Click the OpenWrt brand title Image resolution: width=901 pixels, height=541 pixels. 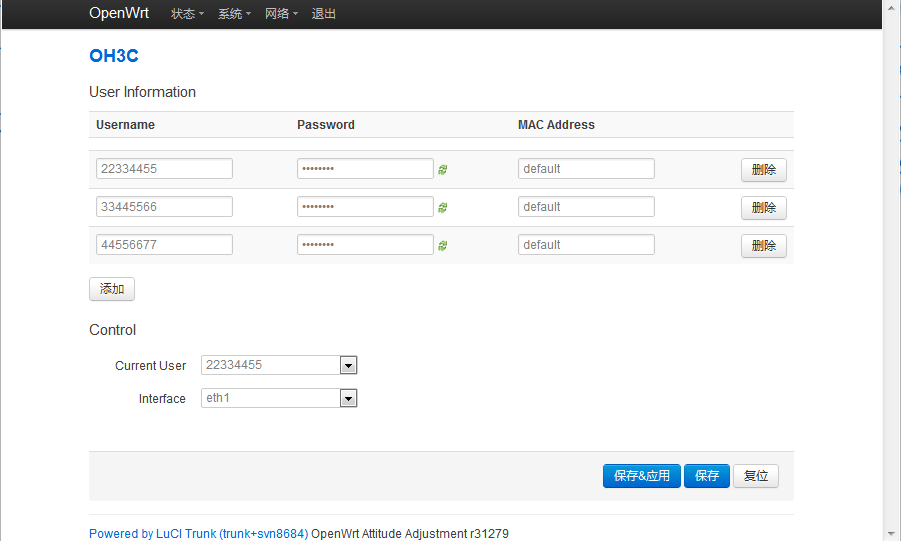coord(119,13)
